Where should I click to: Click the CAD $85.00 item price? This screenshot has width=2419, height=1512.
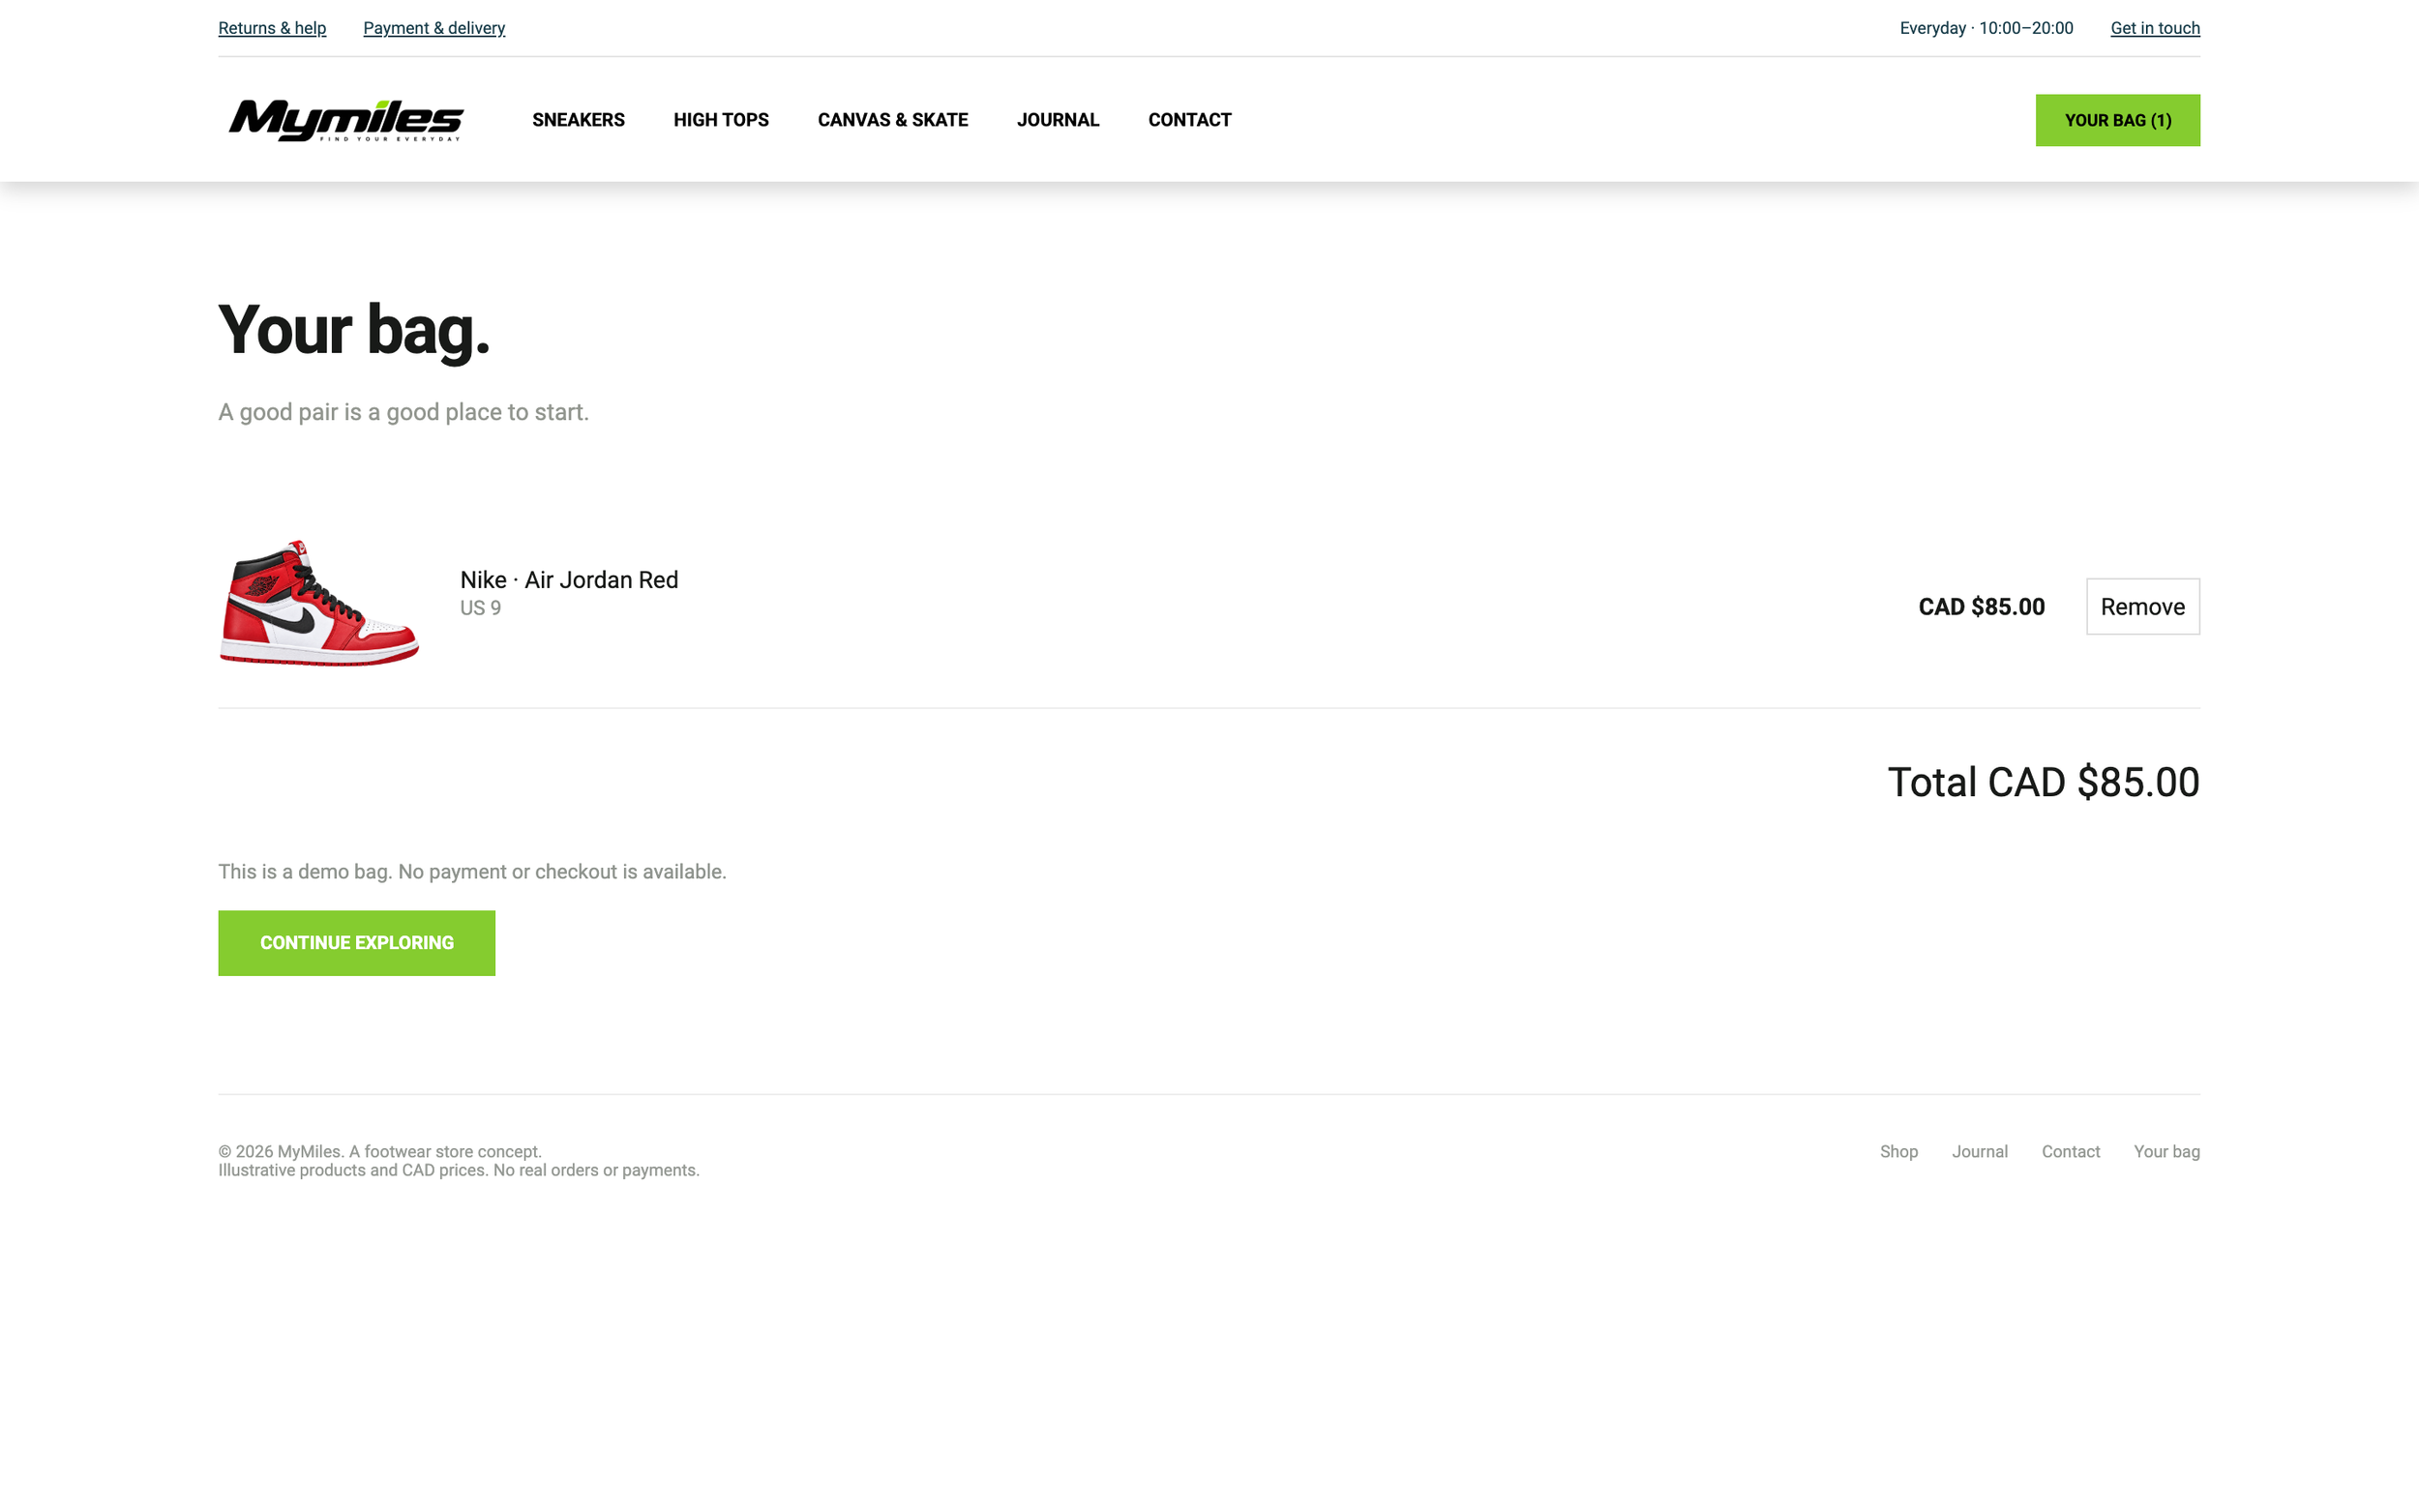[1982, 607]
